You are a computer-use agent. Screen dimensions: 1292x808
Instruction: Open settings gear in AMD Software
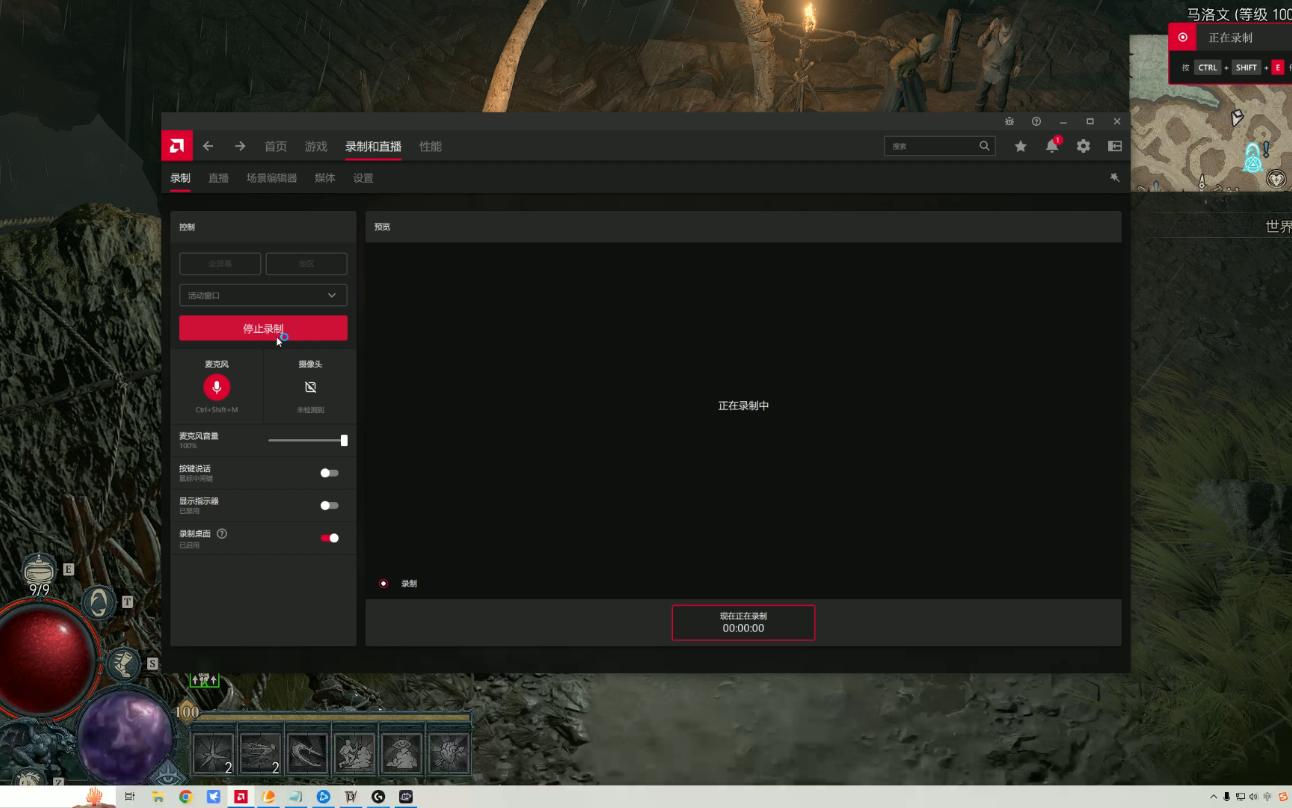(x=1083, y=146)
